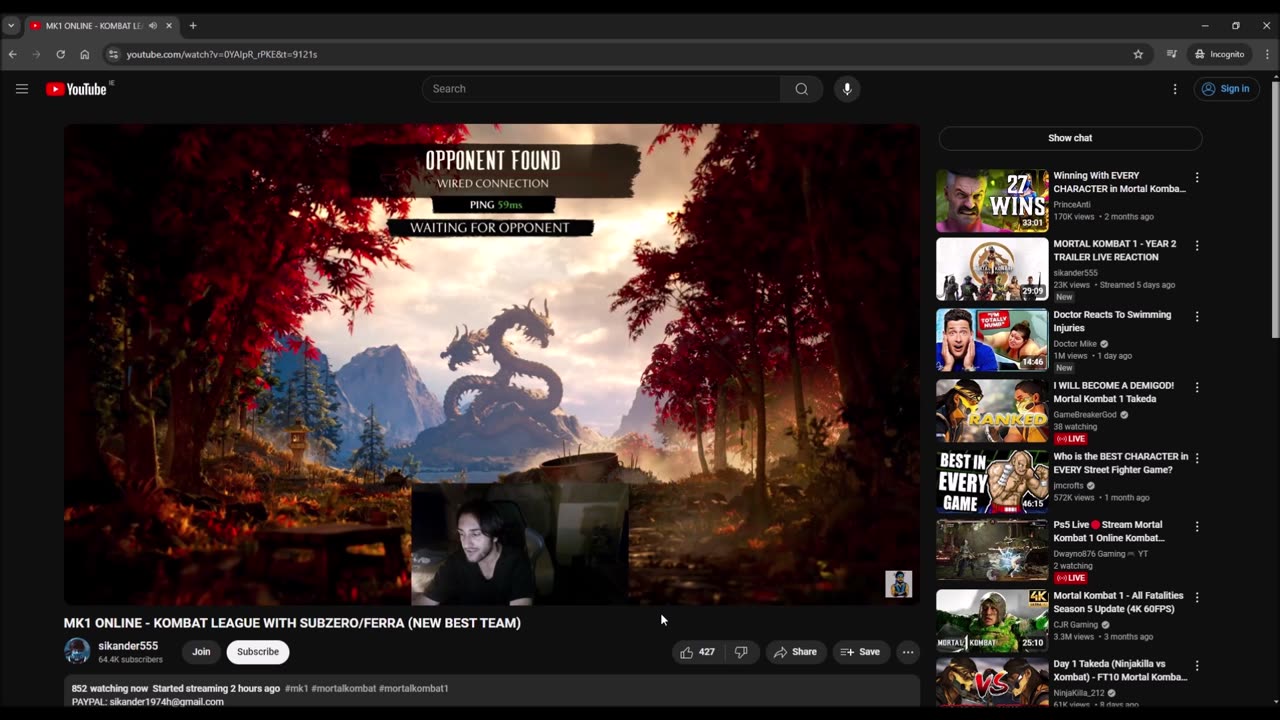Subscribe to sikander555
The image size is (1280, 720).
coord(258,652)
